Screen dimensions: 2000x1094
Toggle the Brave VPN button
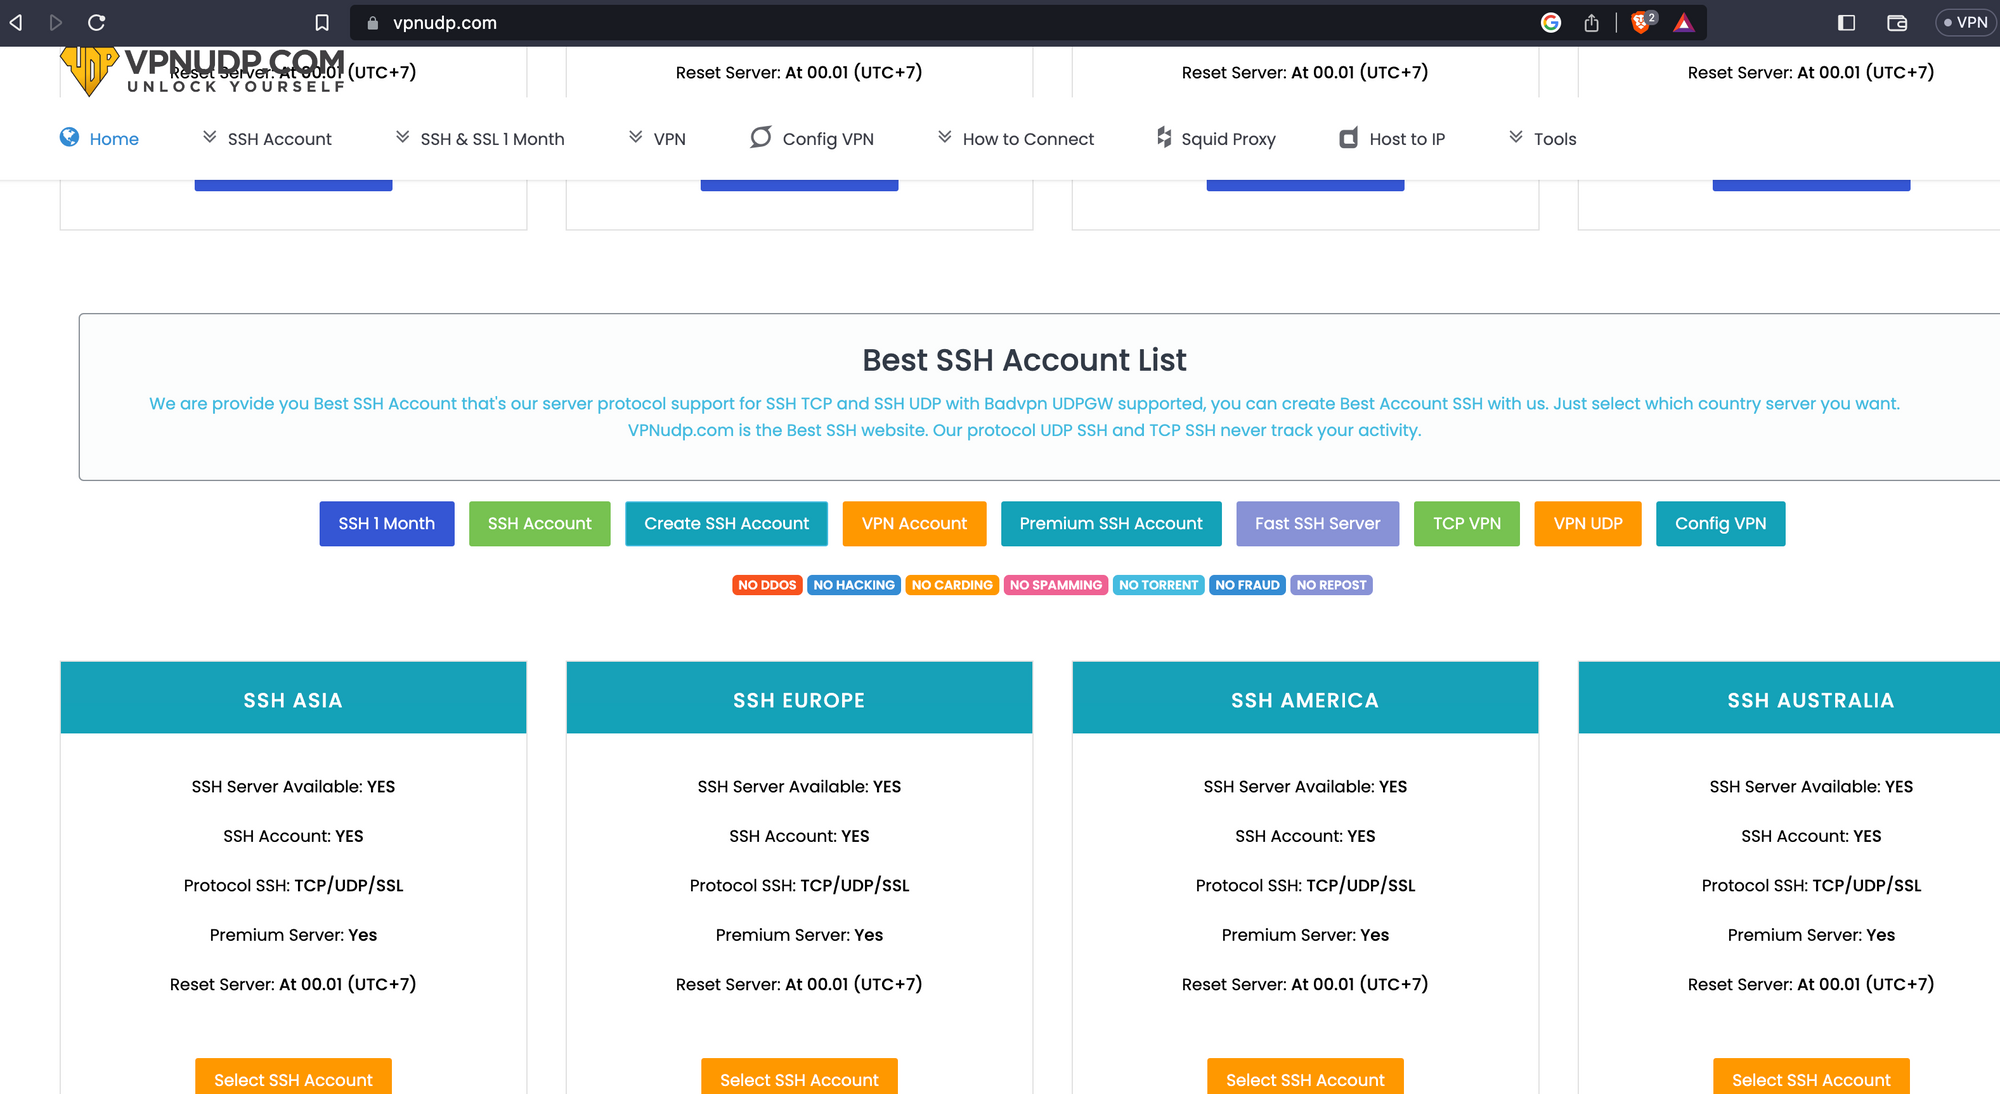[1965, 22]
